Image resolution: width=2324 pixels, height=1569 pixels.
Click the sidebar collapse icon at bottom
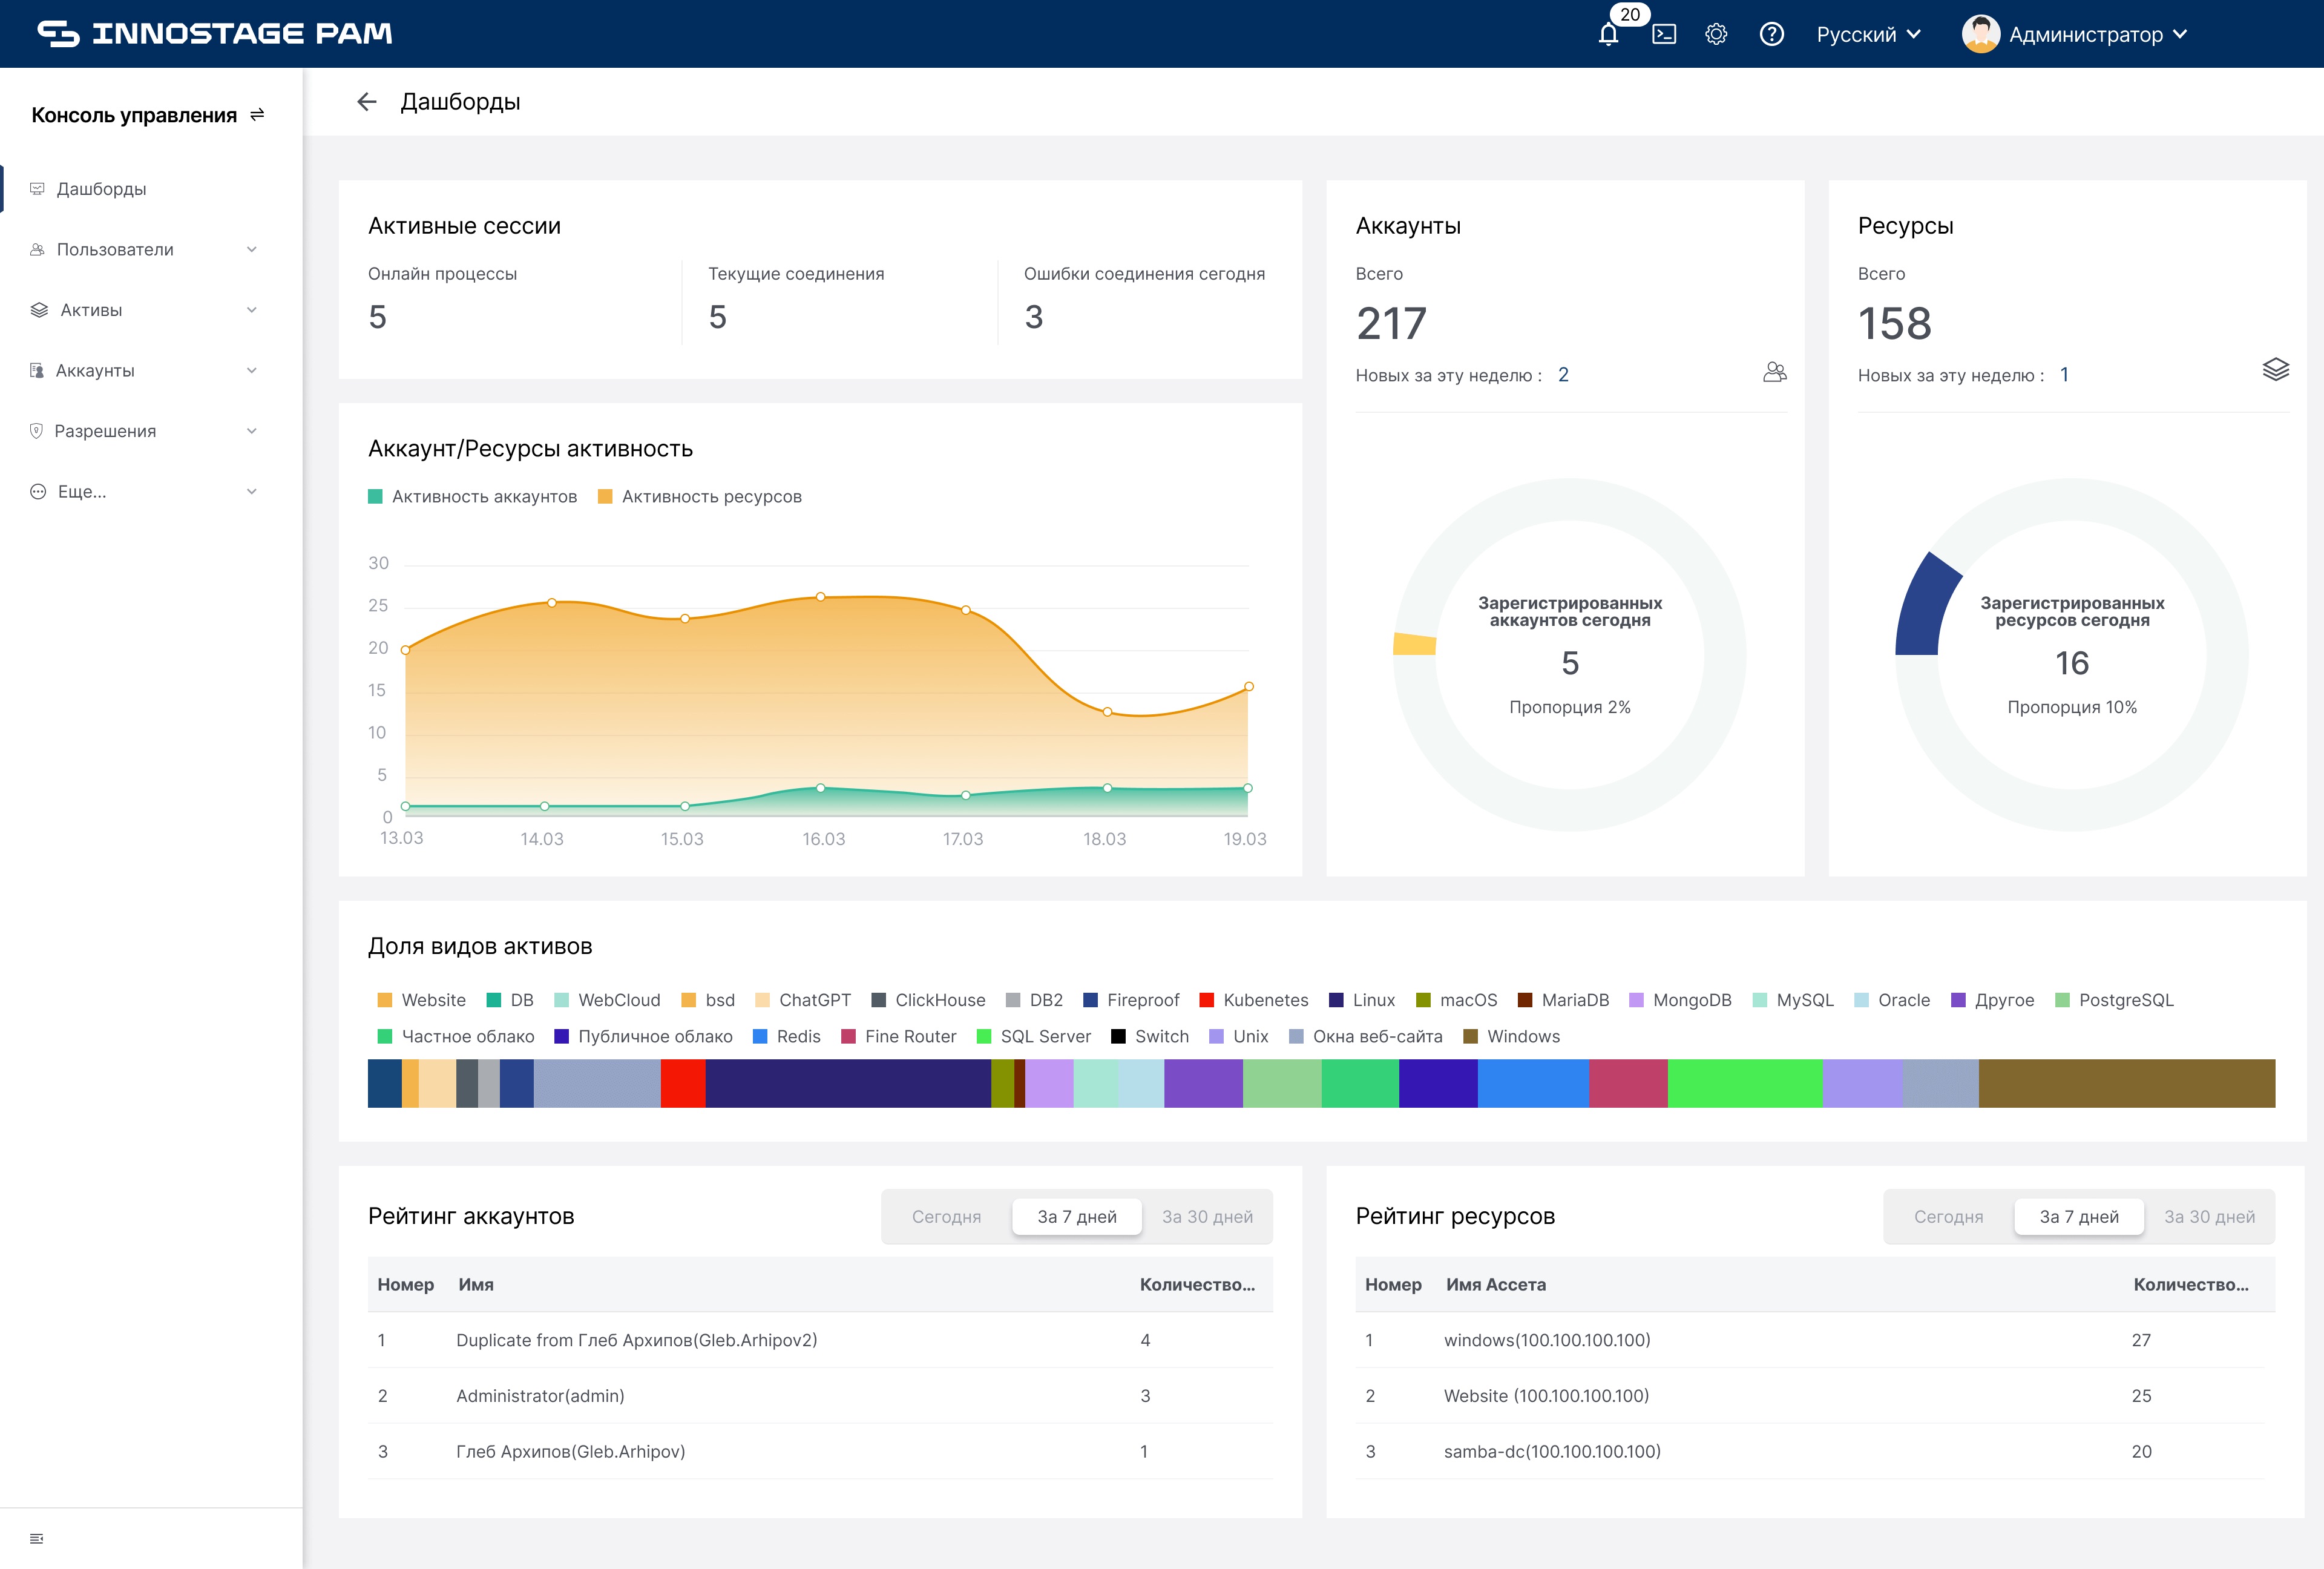(37, 1538)
